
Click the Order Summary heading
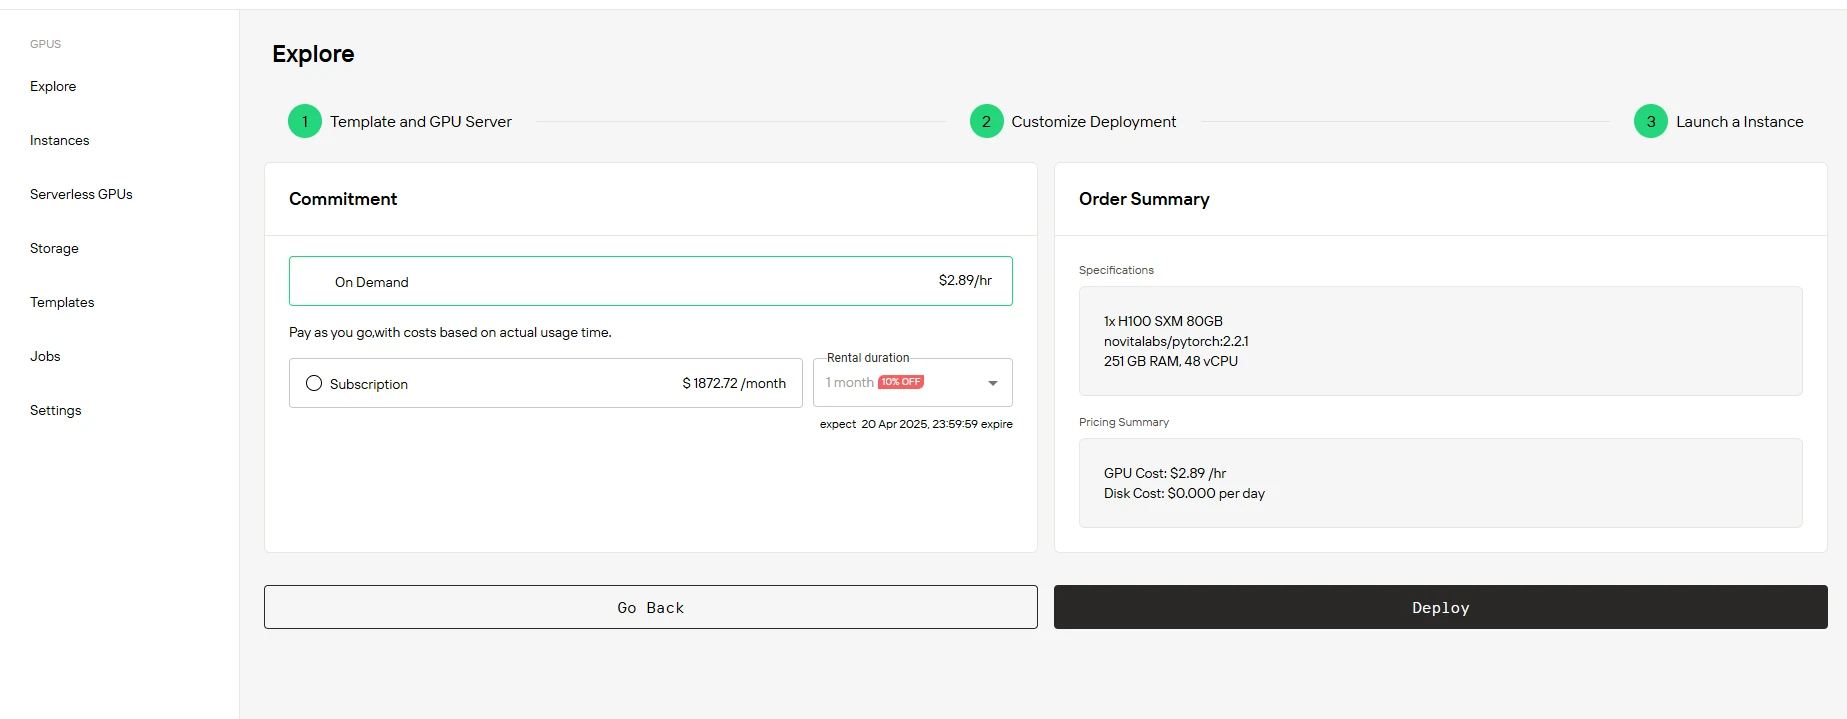click(1144, 199)
